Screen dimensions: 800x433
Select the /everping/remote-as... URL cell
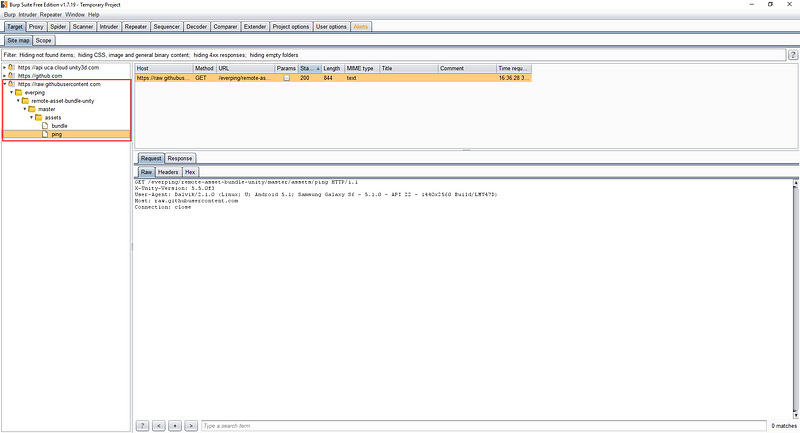tap(245, 78)
